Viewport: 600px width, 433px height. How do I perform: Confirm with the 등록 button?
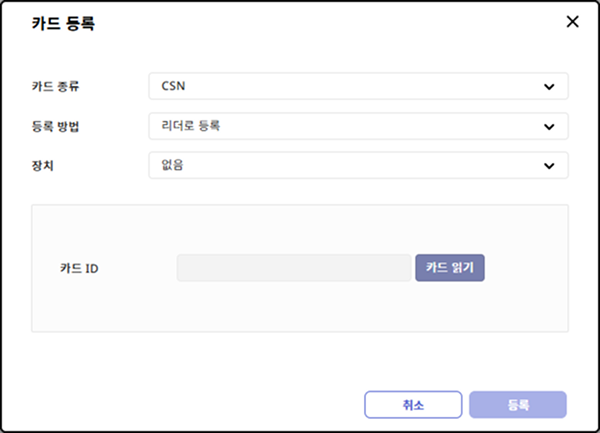click(x=518, y=405)
